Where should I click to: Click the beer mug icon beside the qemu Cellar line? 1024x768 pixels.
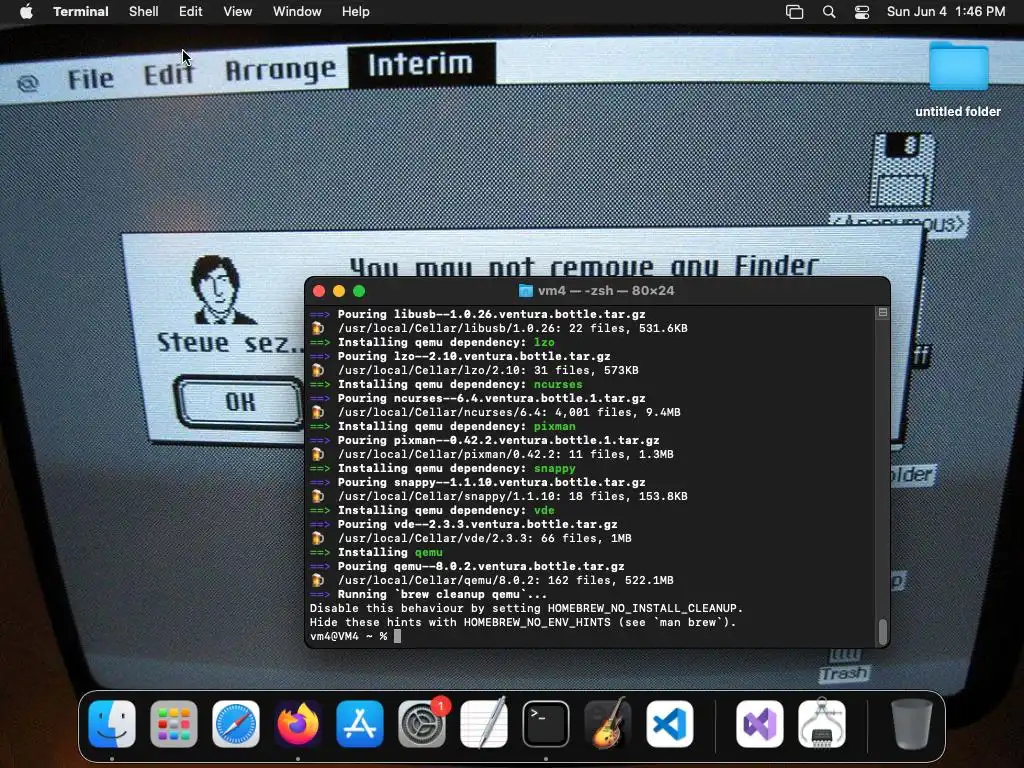[x=318, y=580]
